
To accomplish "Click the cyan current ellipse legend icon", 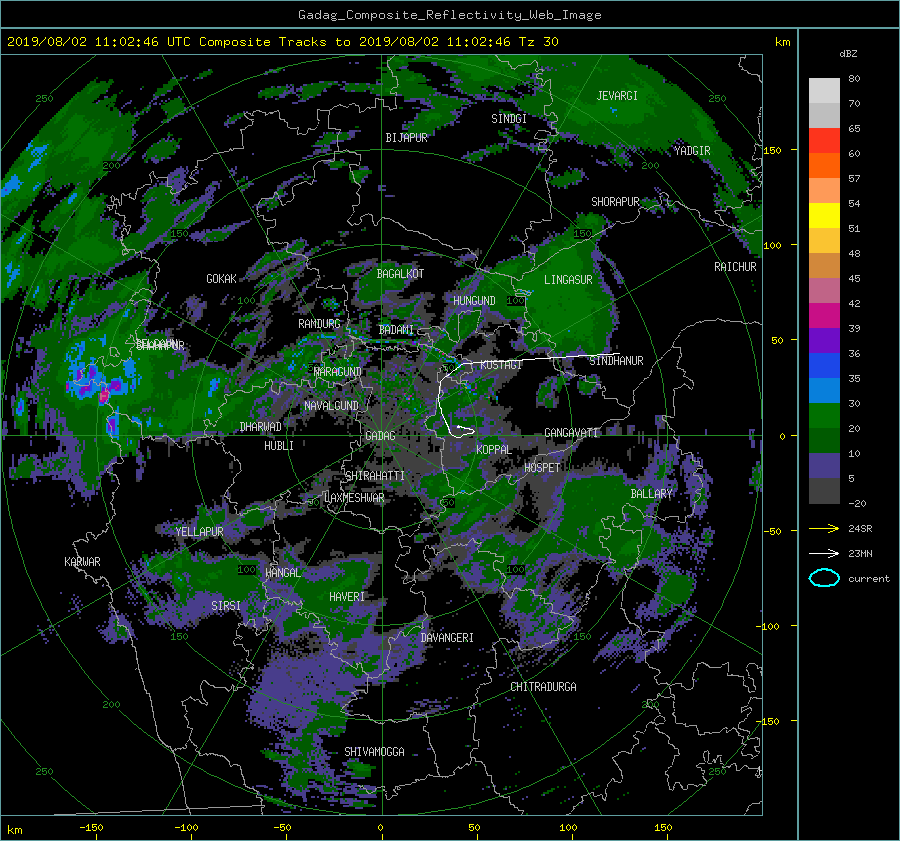I will click(824, 578).
